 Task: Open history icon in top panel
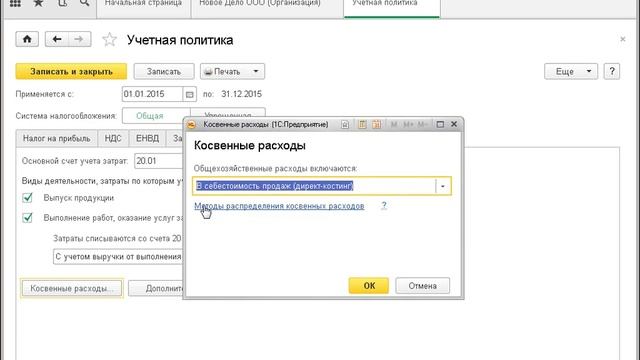tap(62, 3)
